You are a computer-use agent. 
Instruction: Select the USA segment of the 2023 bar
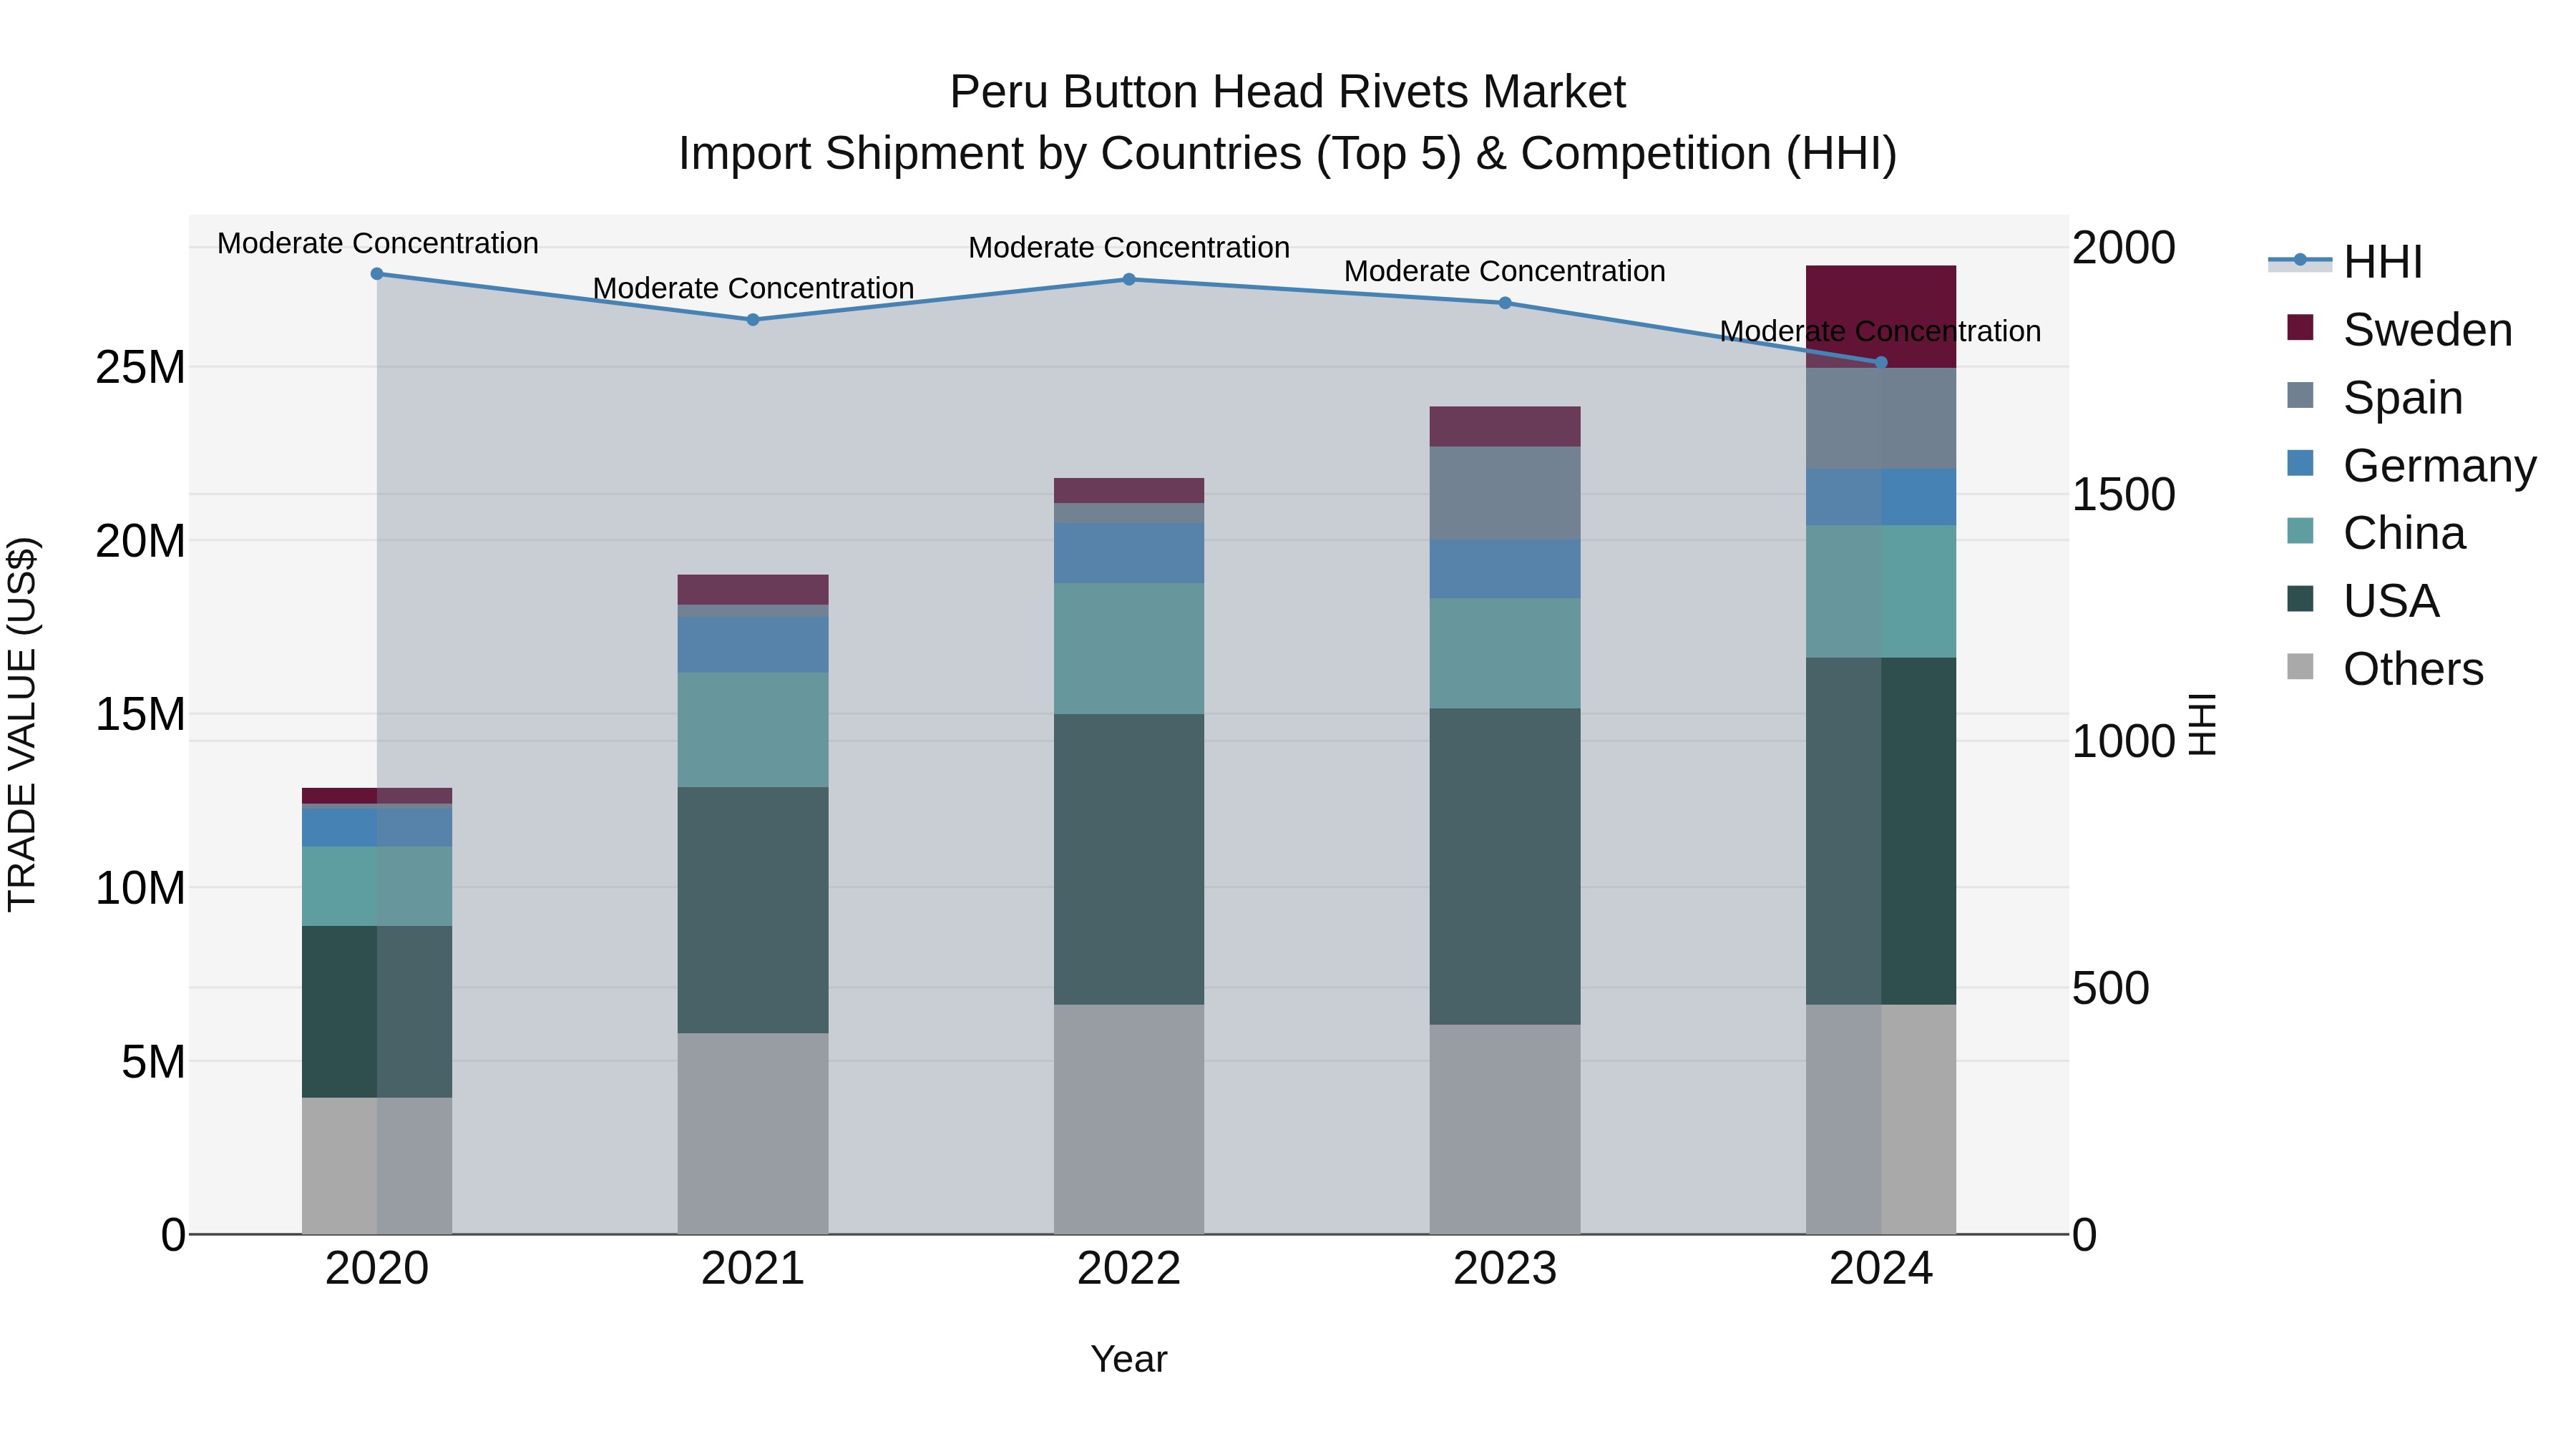pyautogui.click(x=1505, y=867)
